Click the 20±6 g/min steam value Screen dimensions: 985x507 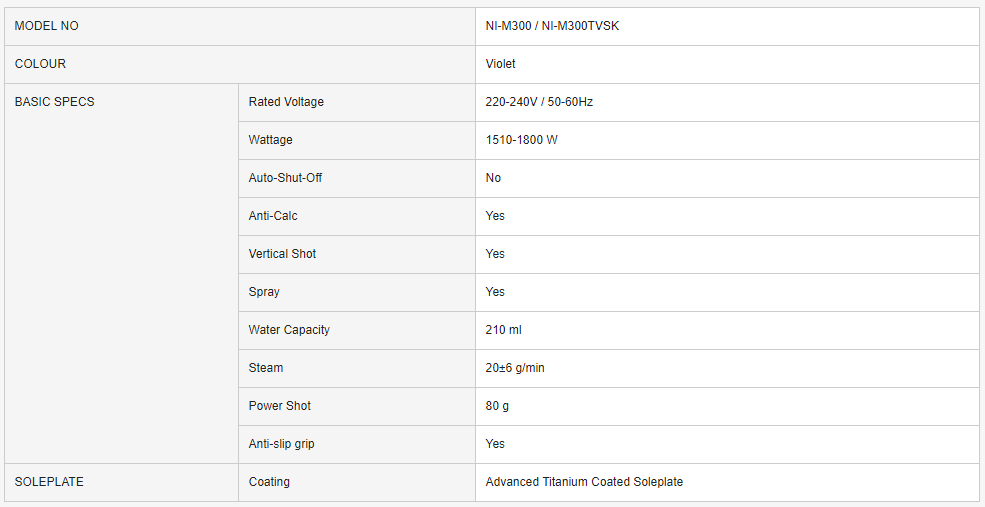515,368
